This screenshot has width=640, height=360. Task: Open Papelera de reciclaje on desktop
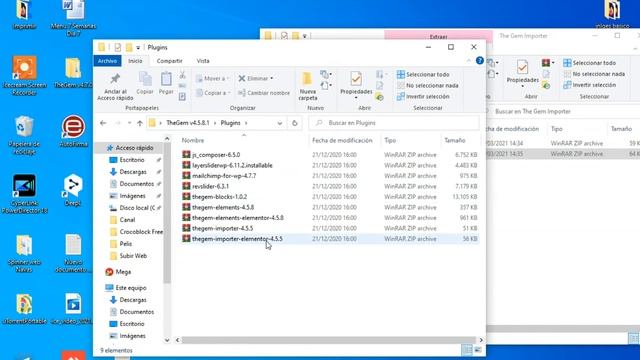click(24, 135)
